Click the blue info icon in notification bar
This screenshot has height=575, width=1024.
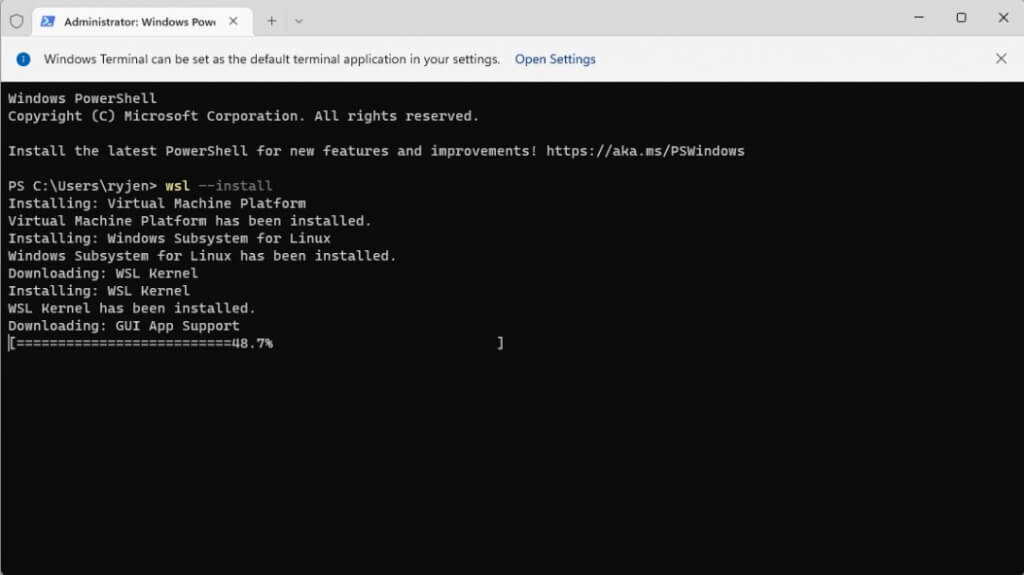[24, 59]
